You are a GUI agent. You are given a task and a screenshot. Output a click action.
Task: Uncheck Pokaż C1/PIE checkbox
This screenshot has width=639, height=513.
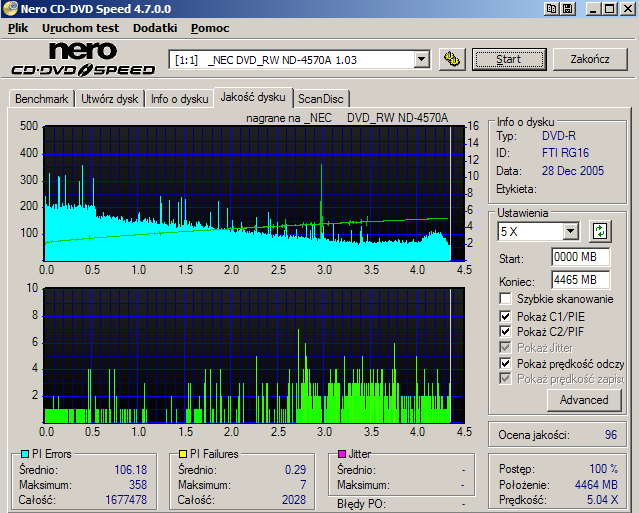click(505, 316)
